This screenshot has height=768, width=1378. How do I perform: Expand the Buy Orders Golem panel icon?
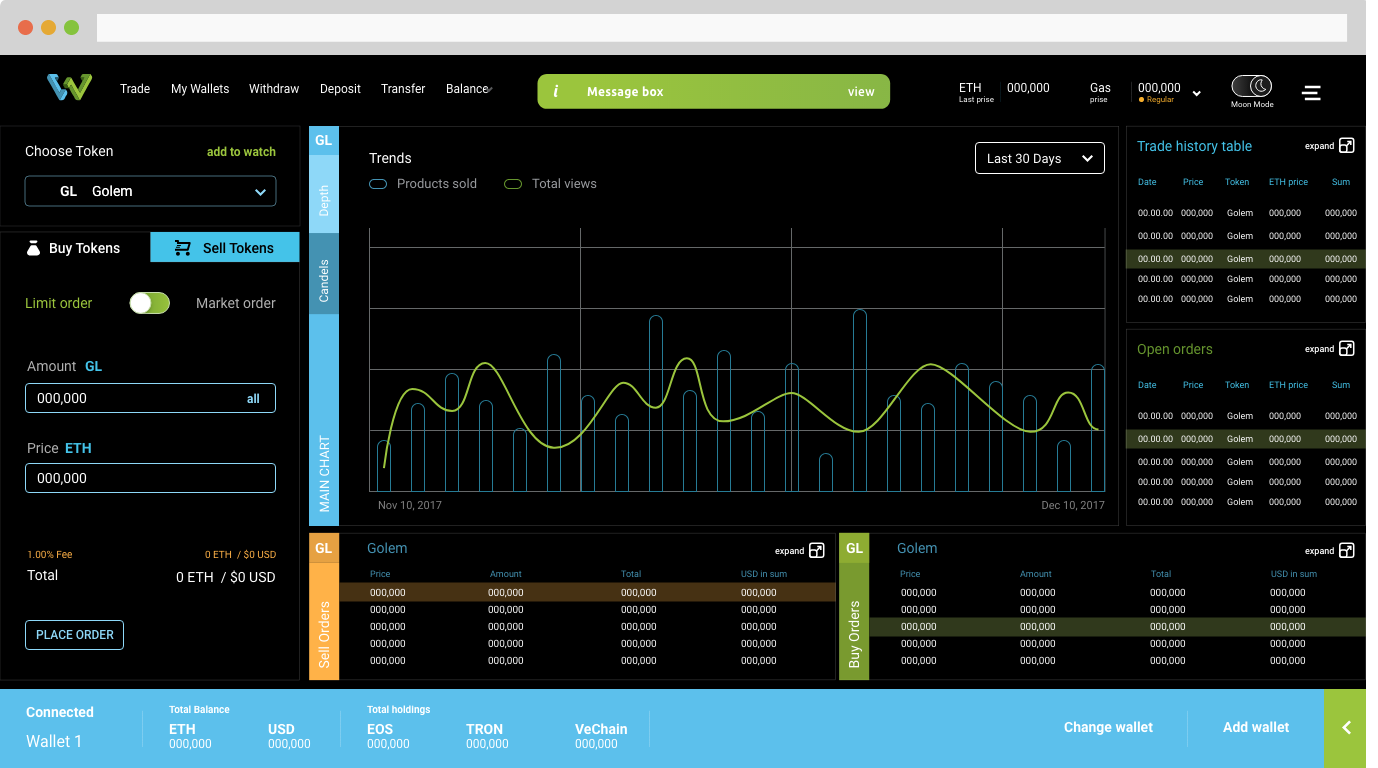pyautogui.click(x=1346, y=551)
